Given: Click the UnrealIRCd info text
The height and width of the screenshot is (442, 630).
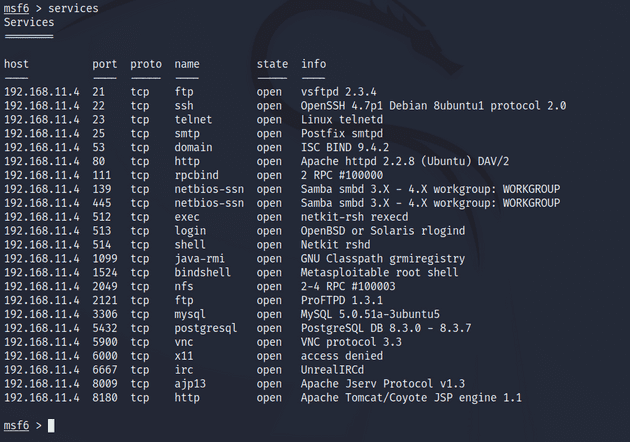Looking at the screenshot, I should point(333,370).
